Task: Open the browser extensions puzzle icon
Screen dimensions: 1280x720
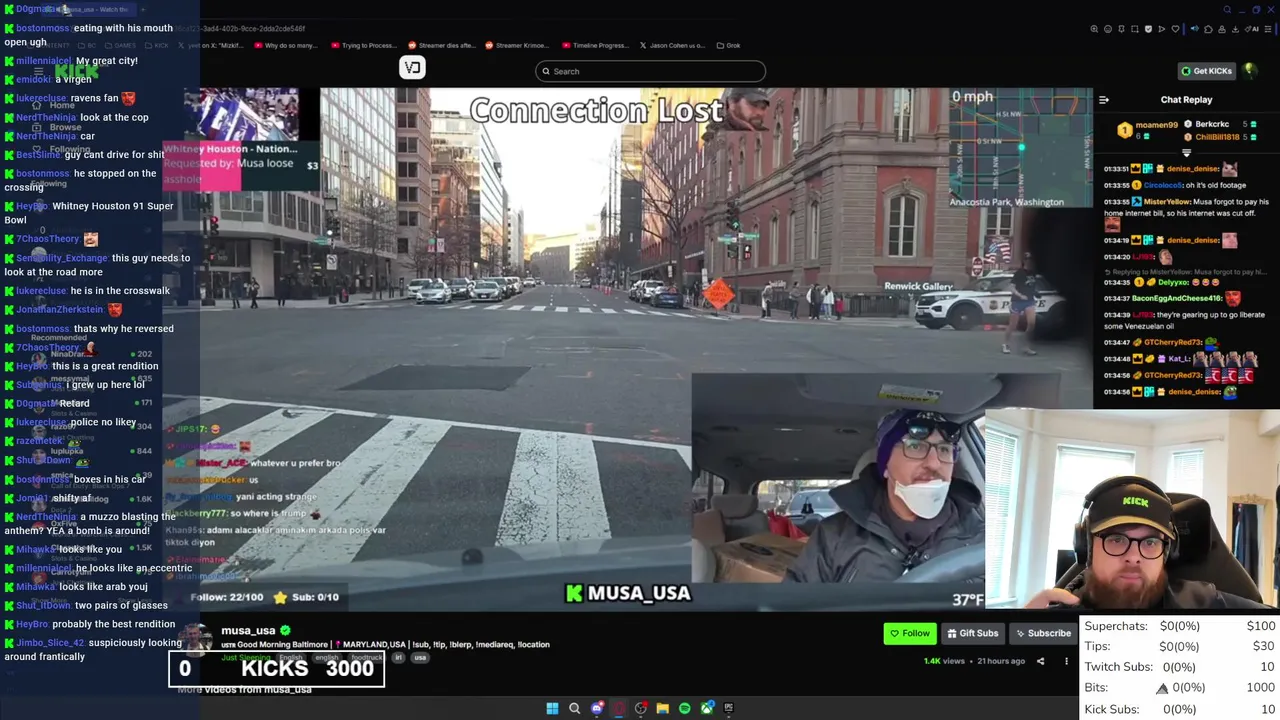Action: (1208, 29)
